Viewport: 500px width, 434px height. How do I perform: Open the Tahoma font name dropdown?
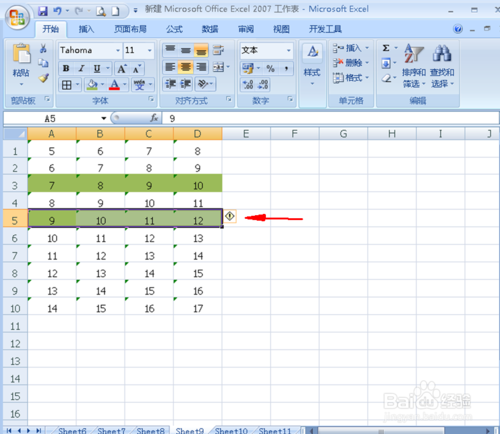[118, 51]
